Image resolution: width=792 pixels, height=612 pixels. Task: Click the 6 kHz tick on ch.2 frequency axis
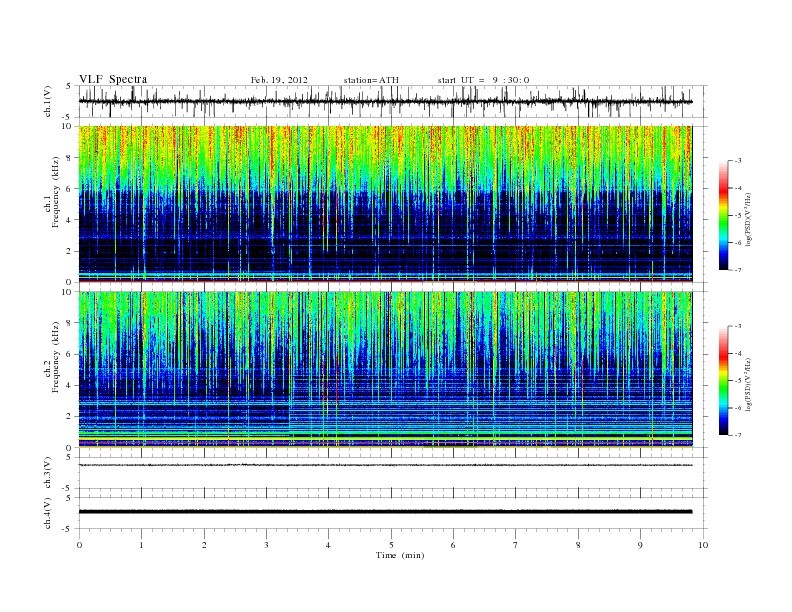click(x=70, y=354)
